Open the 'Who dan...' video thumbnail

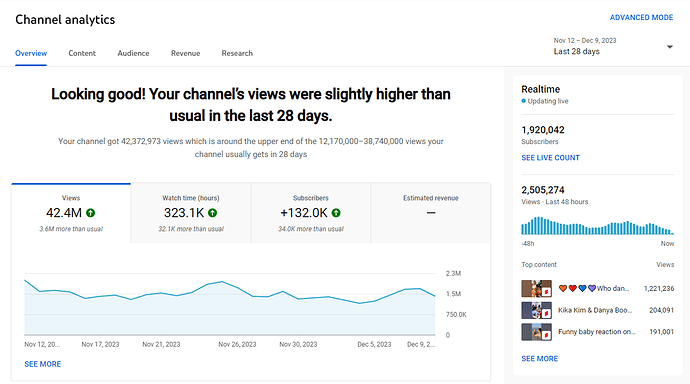[536, 289]
